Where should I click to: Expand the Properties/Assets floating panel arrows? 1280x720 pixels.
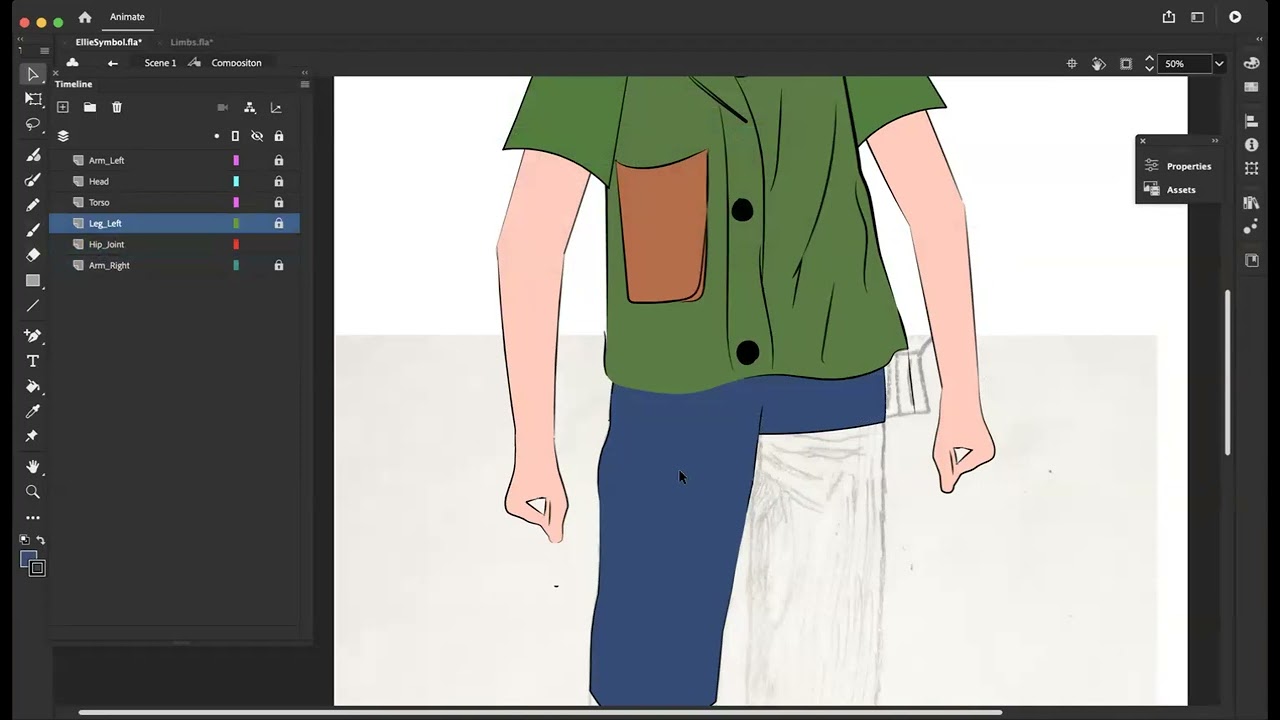(x=1215, y=141)
